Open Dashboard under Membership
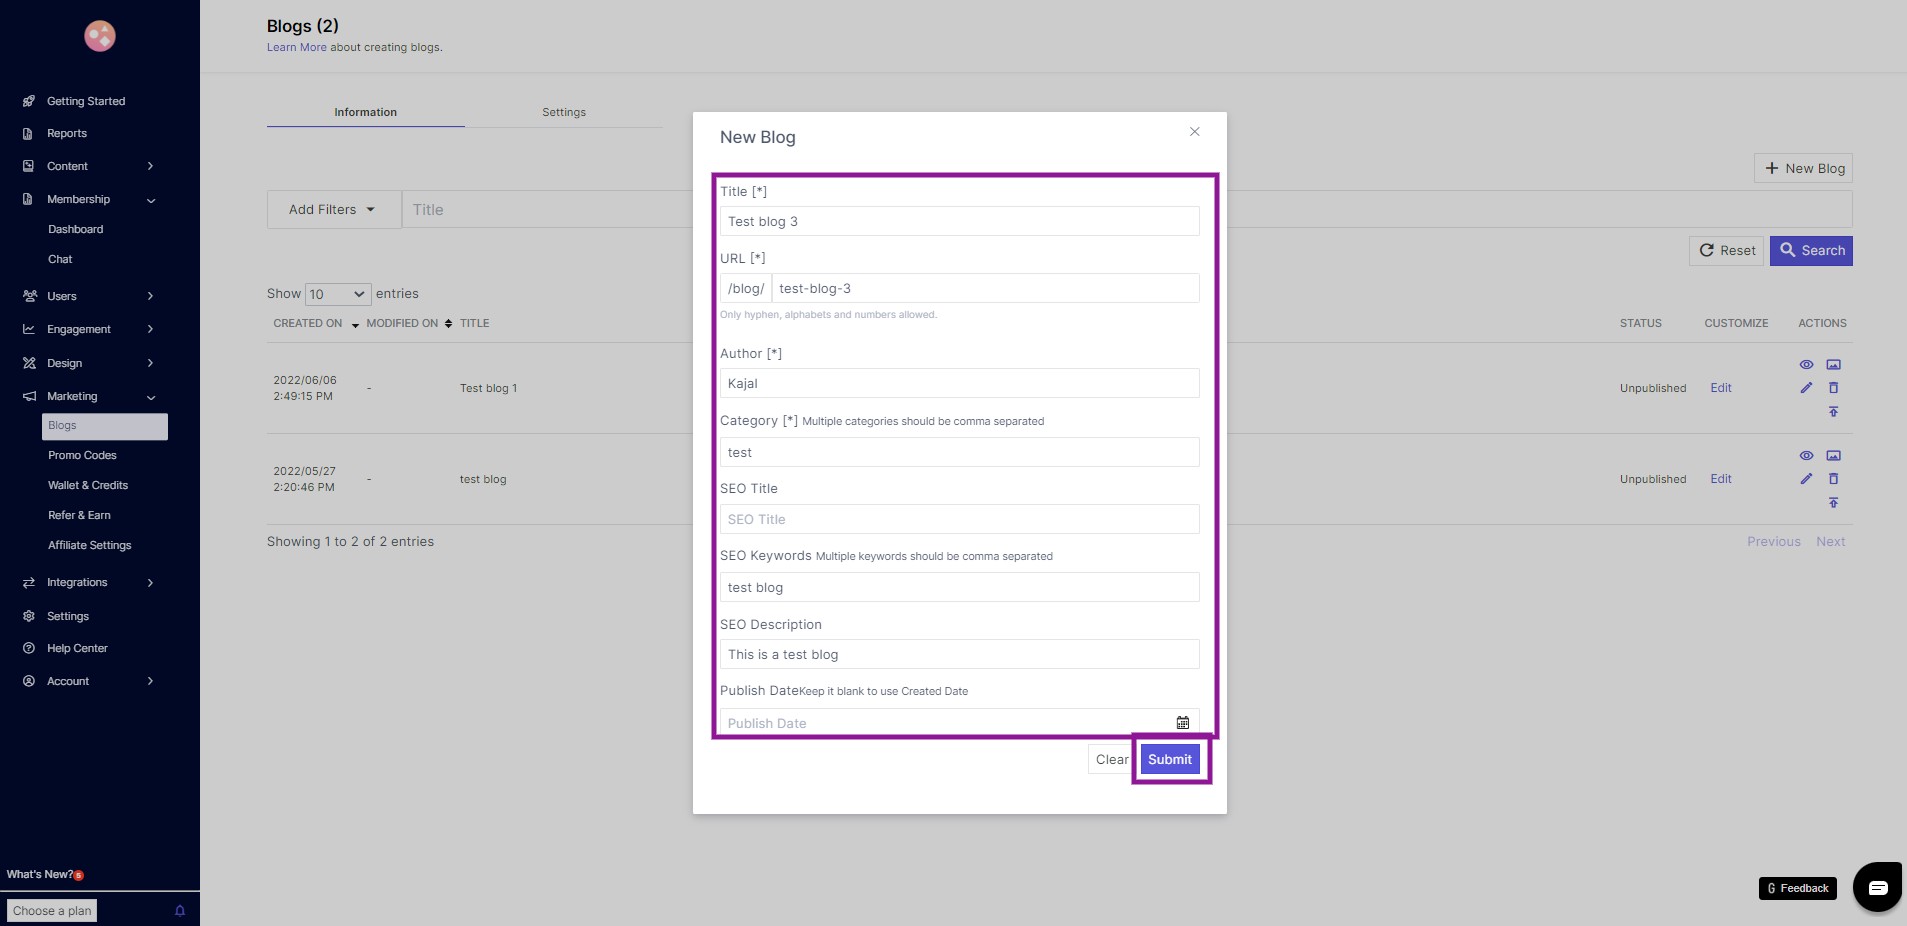Screen dimensions: 1907x926 pos(76,229)
